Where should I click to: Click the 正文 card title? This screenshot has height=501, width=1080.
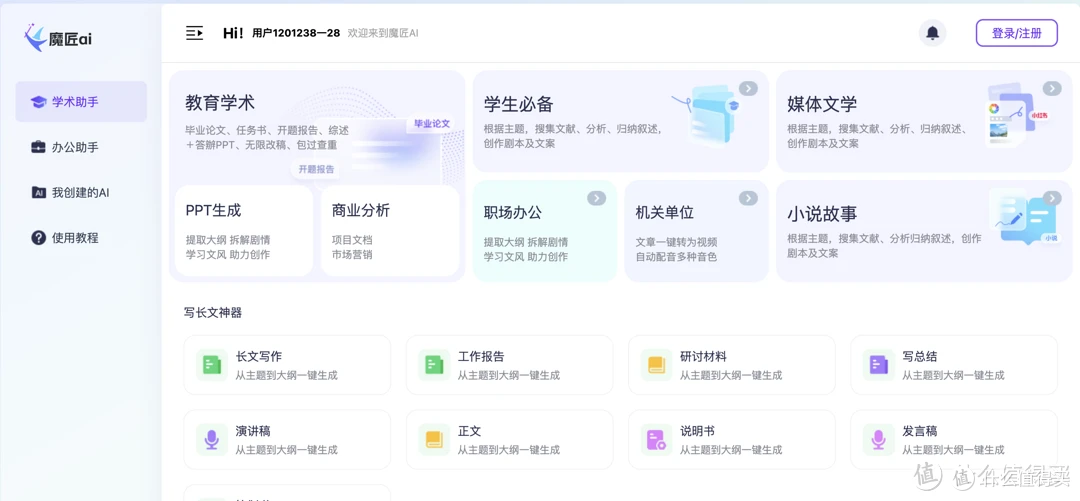pyautogui.click(x=469, y=431)
